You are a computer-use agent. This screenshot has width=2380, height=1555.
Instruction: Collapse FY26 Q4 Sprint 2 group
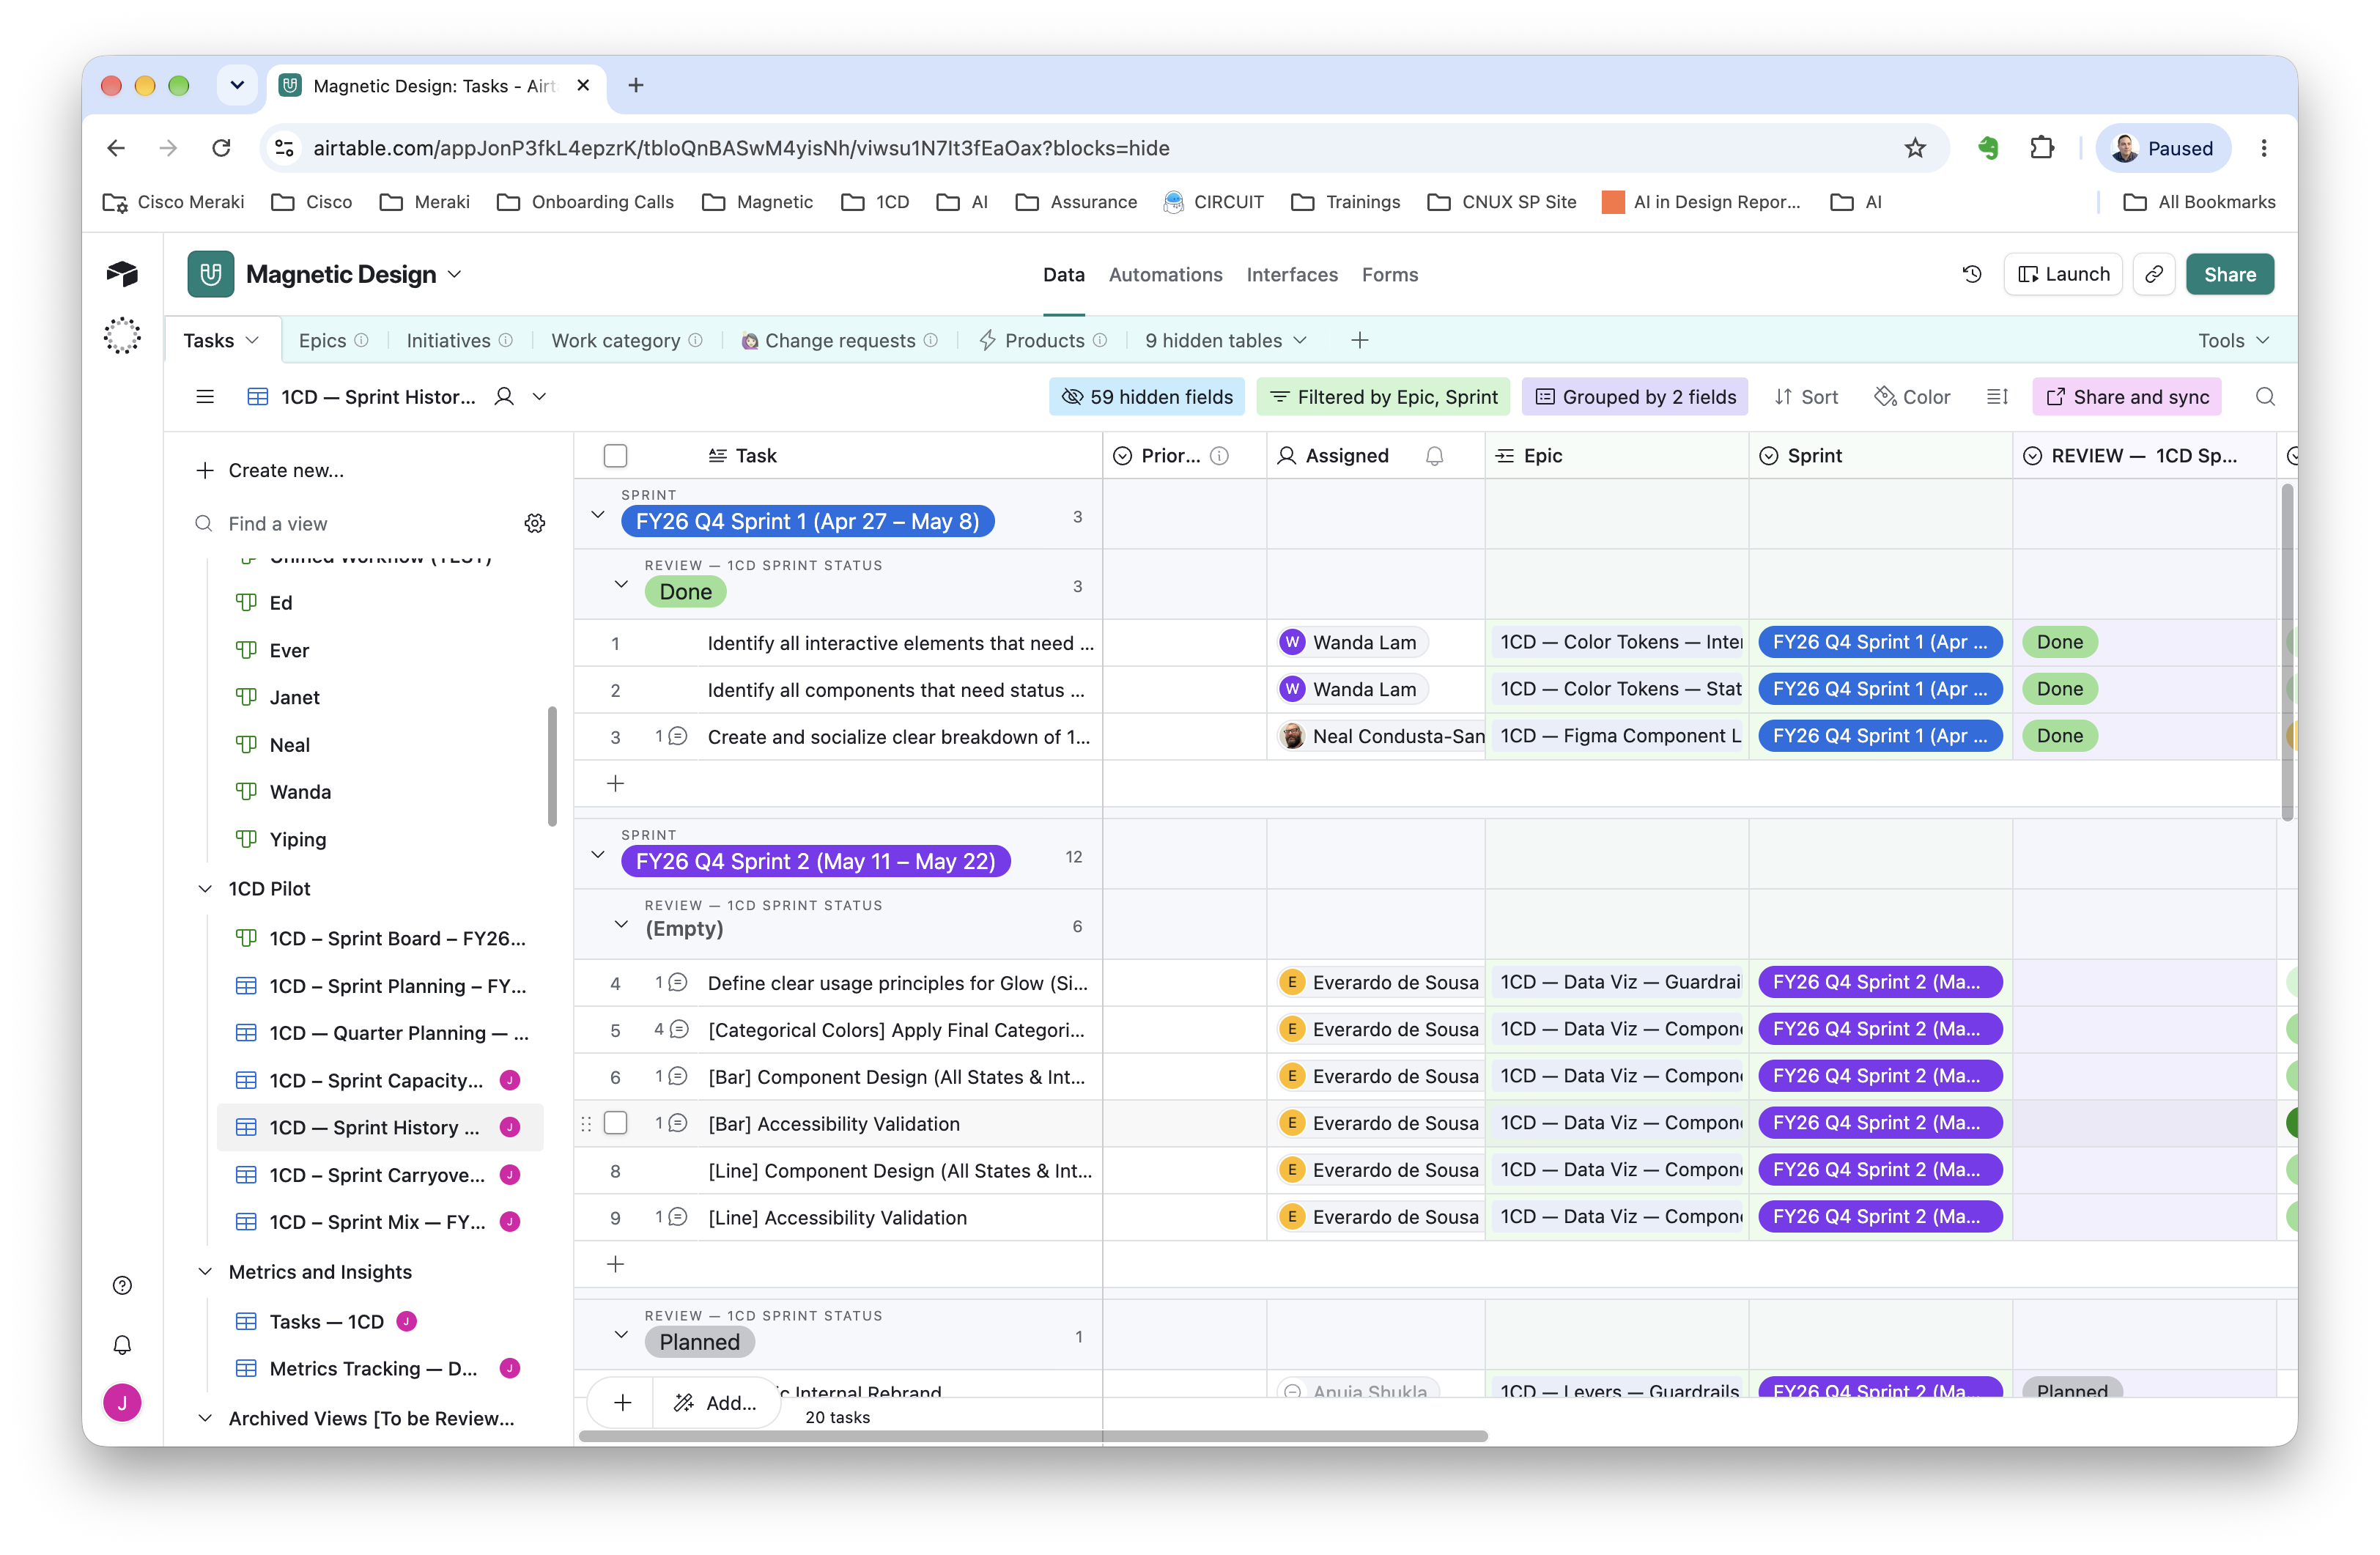pos(598,855)
